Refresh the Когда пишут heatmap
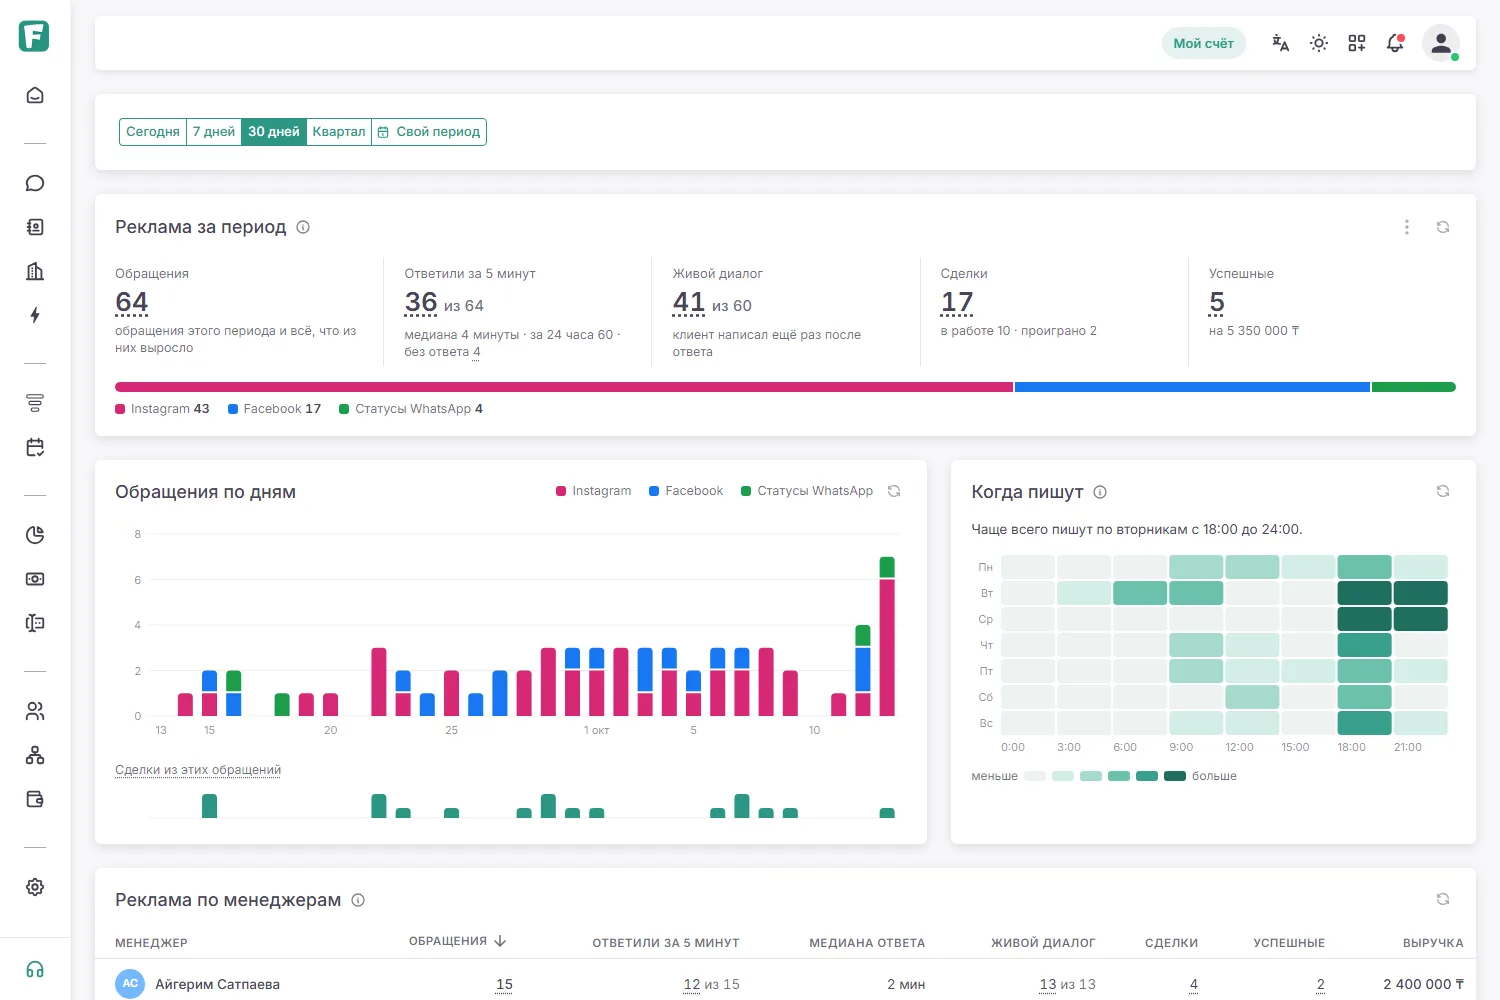 pyautogui.click(x=1443, y=491)
